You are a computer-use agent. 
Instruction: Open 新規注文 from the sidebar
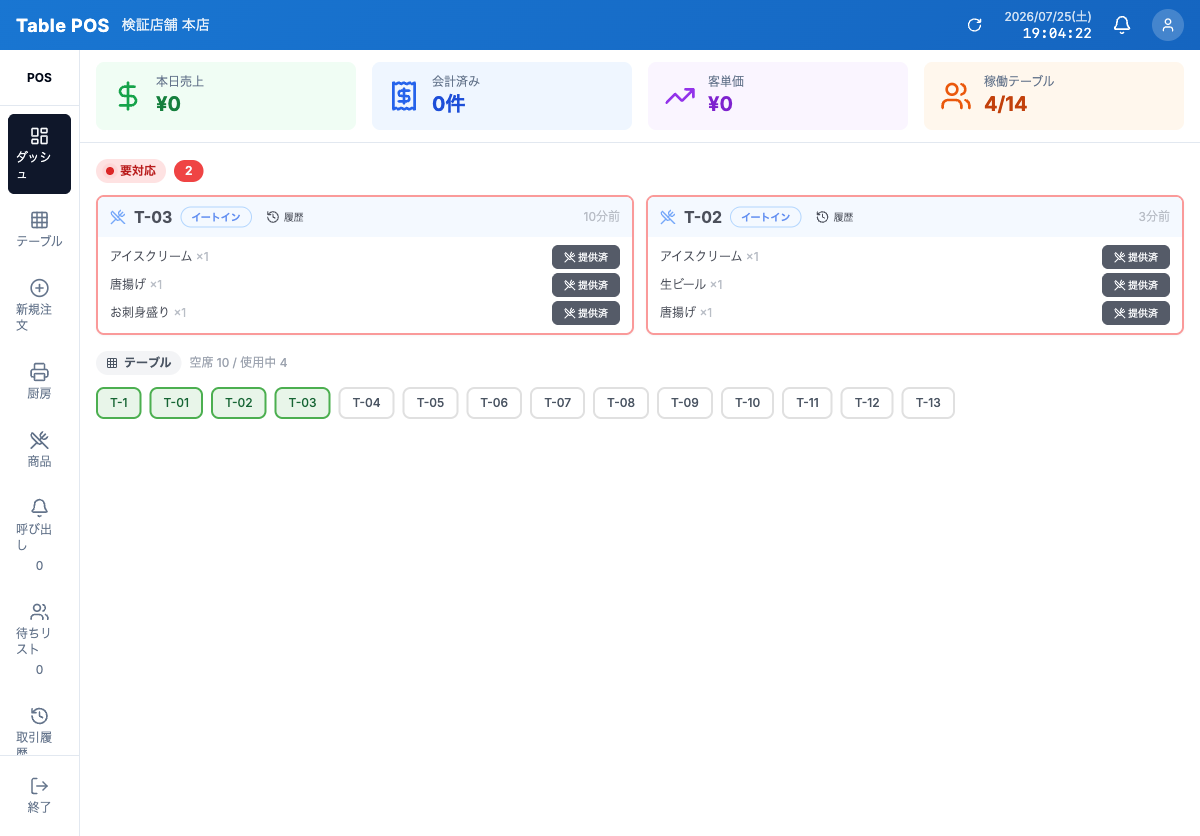[x=39, y=306]
